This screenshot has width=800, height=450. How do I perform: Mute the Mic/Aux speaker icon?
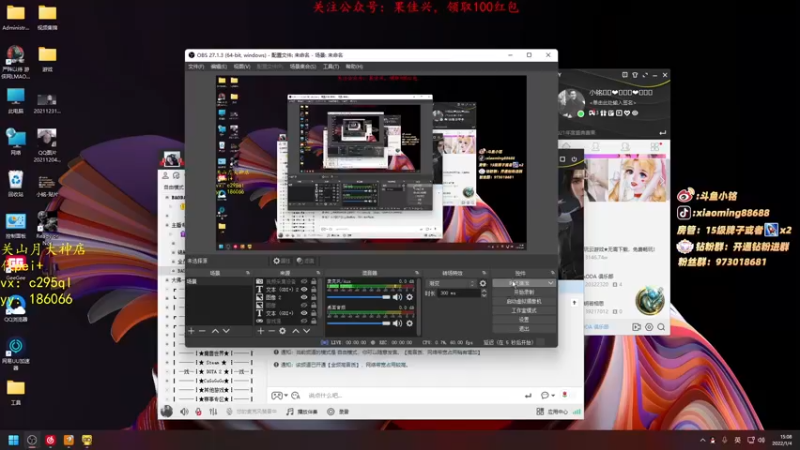[397, 297]
